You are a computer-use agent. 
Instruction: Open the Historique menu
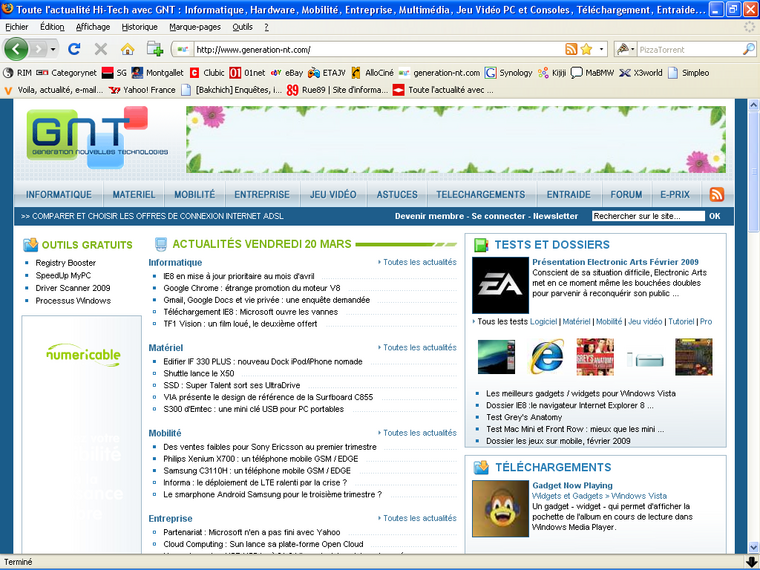[x=140, y=27]
